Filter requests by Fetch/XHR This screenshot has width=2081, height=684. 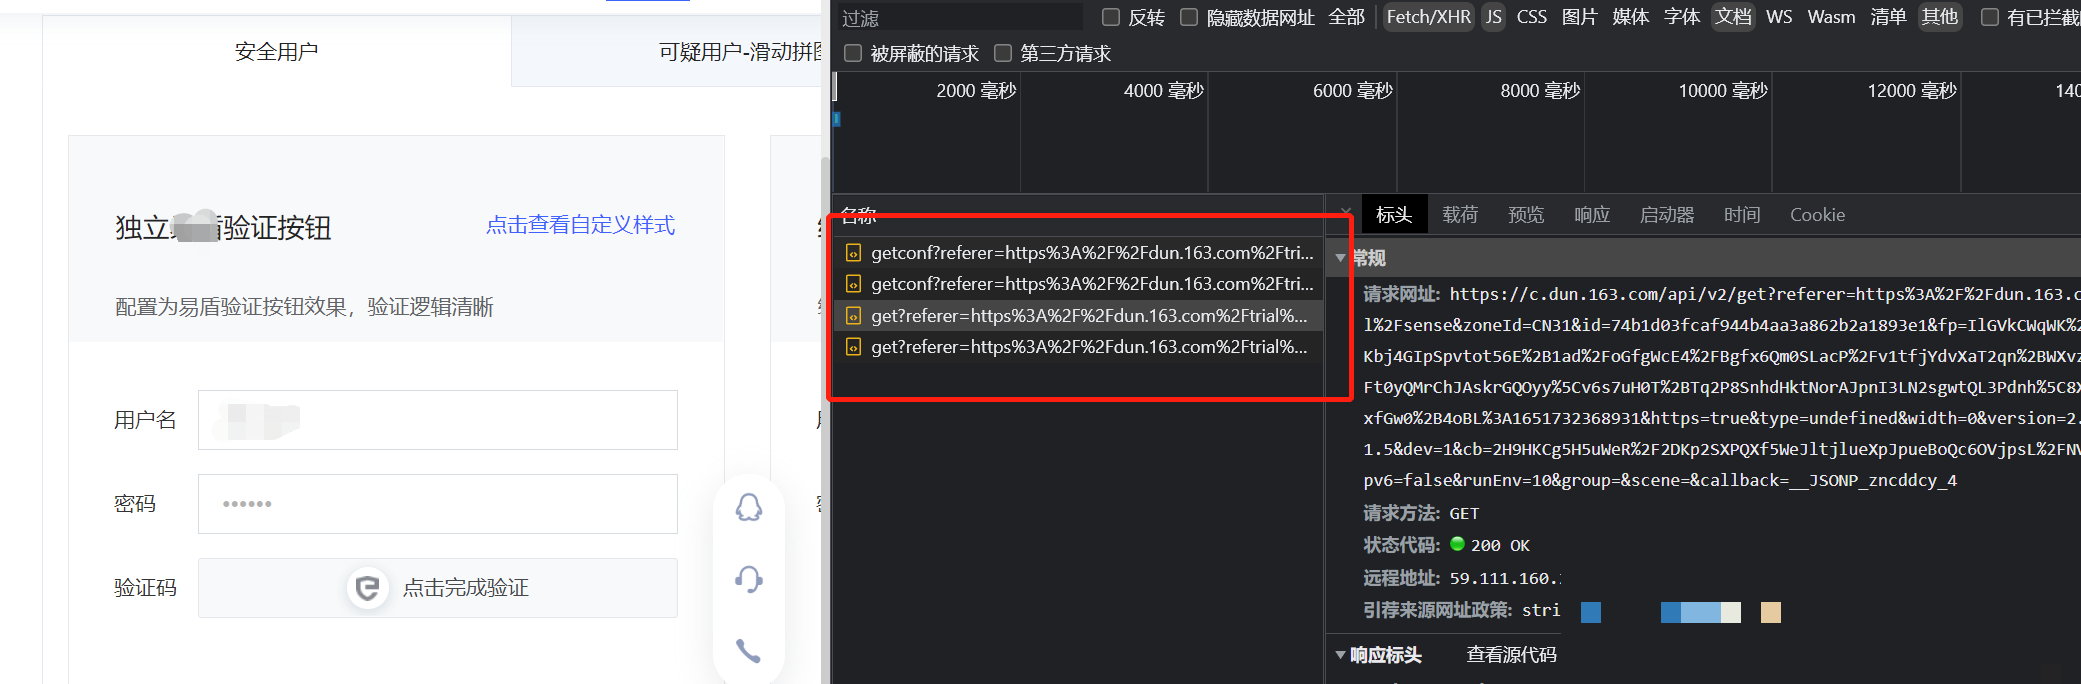click(1428, 17)
